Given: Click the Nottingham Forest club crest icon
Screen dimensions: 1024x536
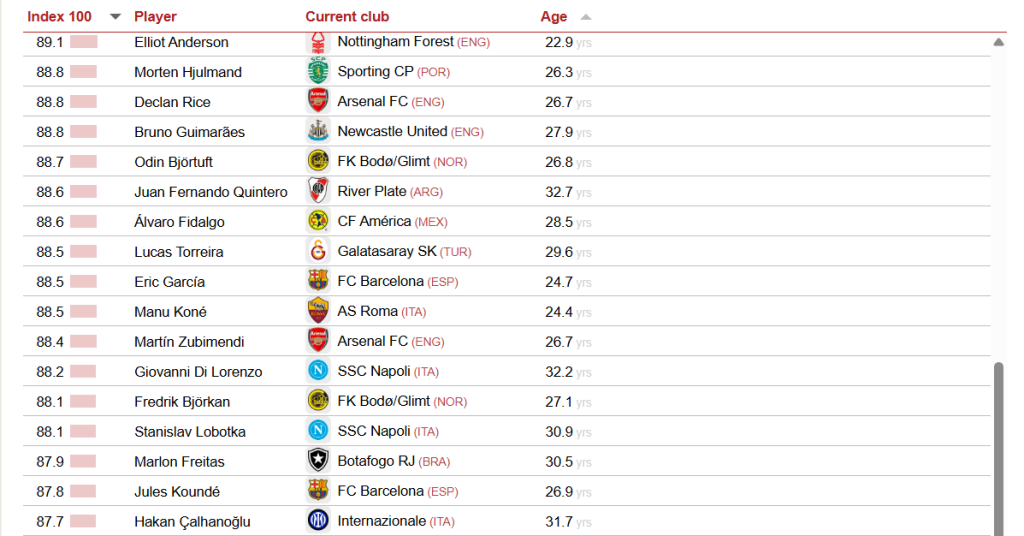Looking at the screenshot, I should (318, 42).
